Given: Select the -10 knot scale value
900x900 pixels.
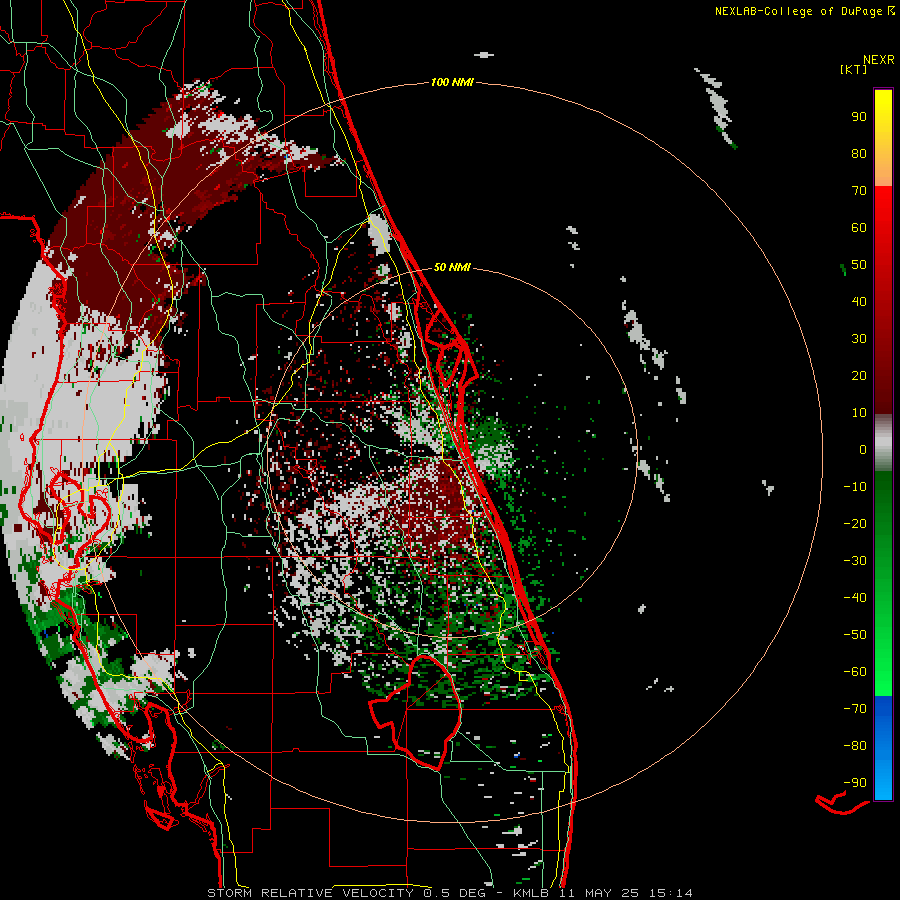Looking at the screenshot, I should pyautogui.click(x=855, y=487).
